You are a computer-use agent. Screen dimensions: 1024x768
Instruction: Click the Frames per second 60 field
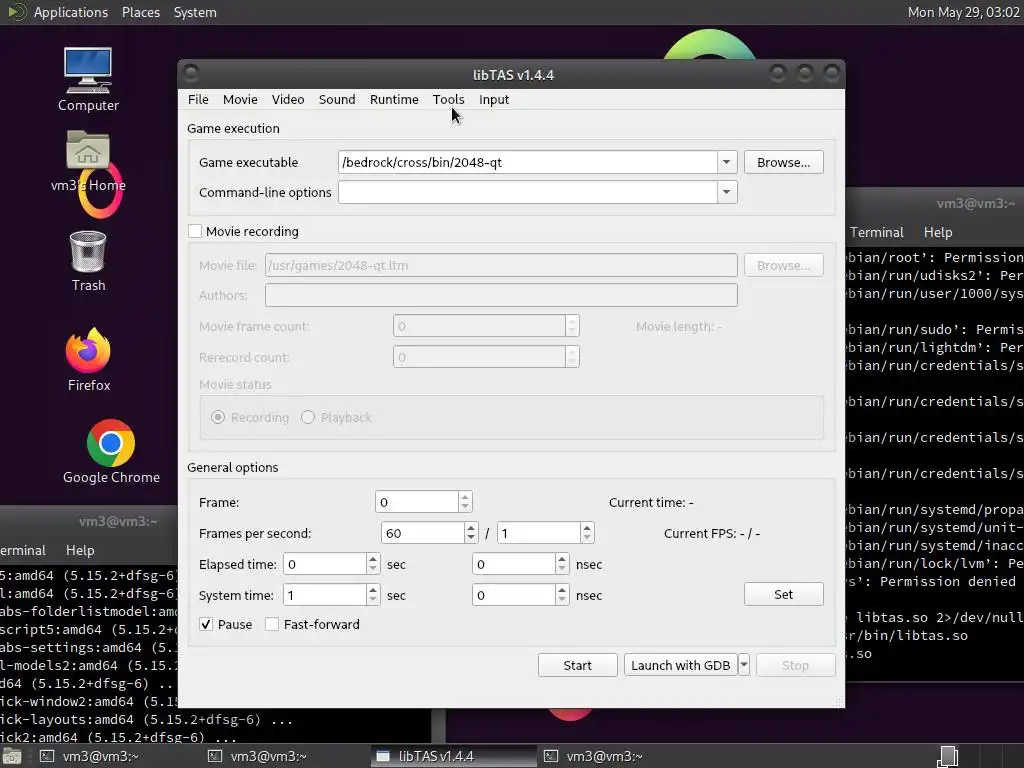(x=423, y=533)
